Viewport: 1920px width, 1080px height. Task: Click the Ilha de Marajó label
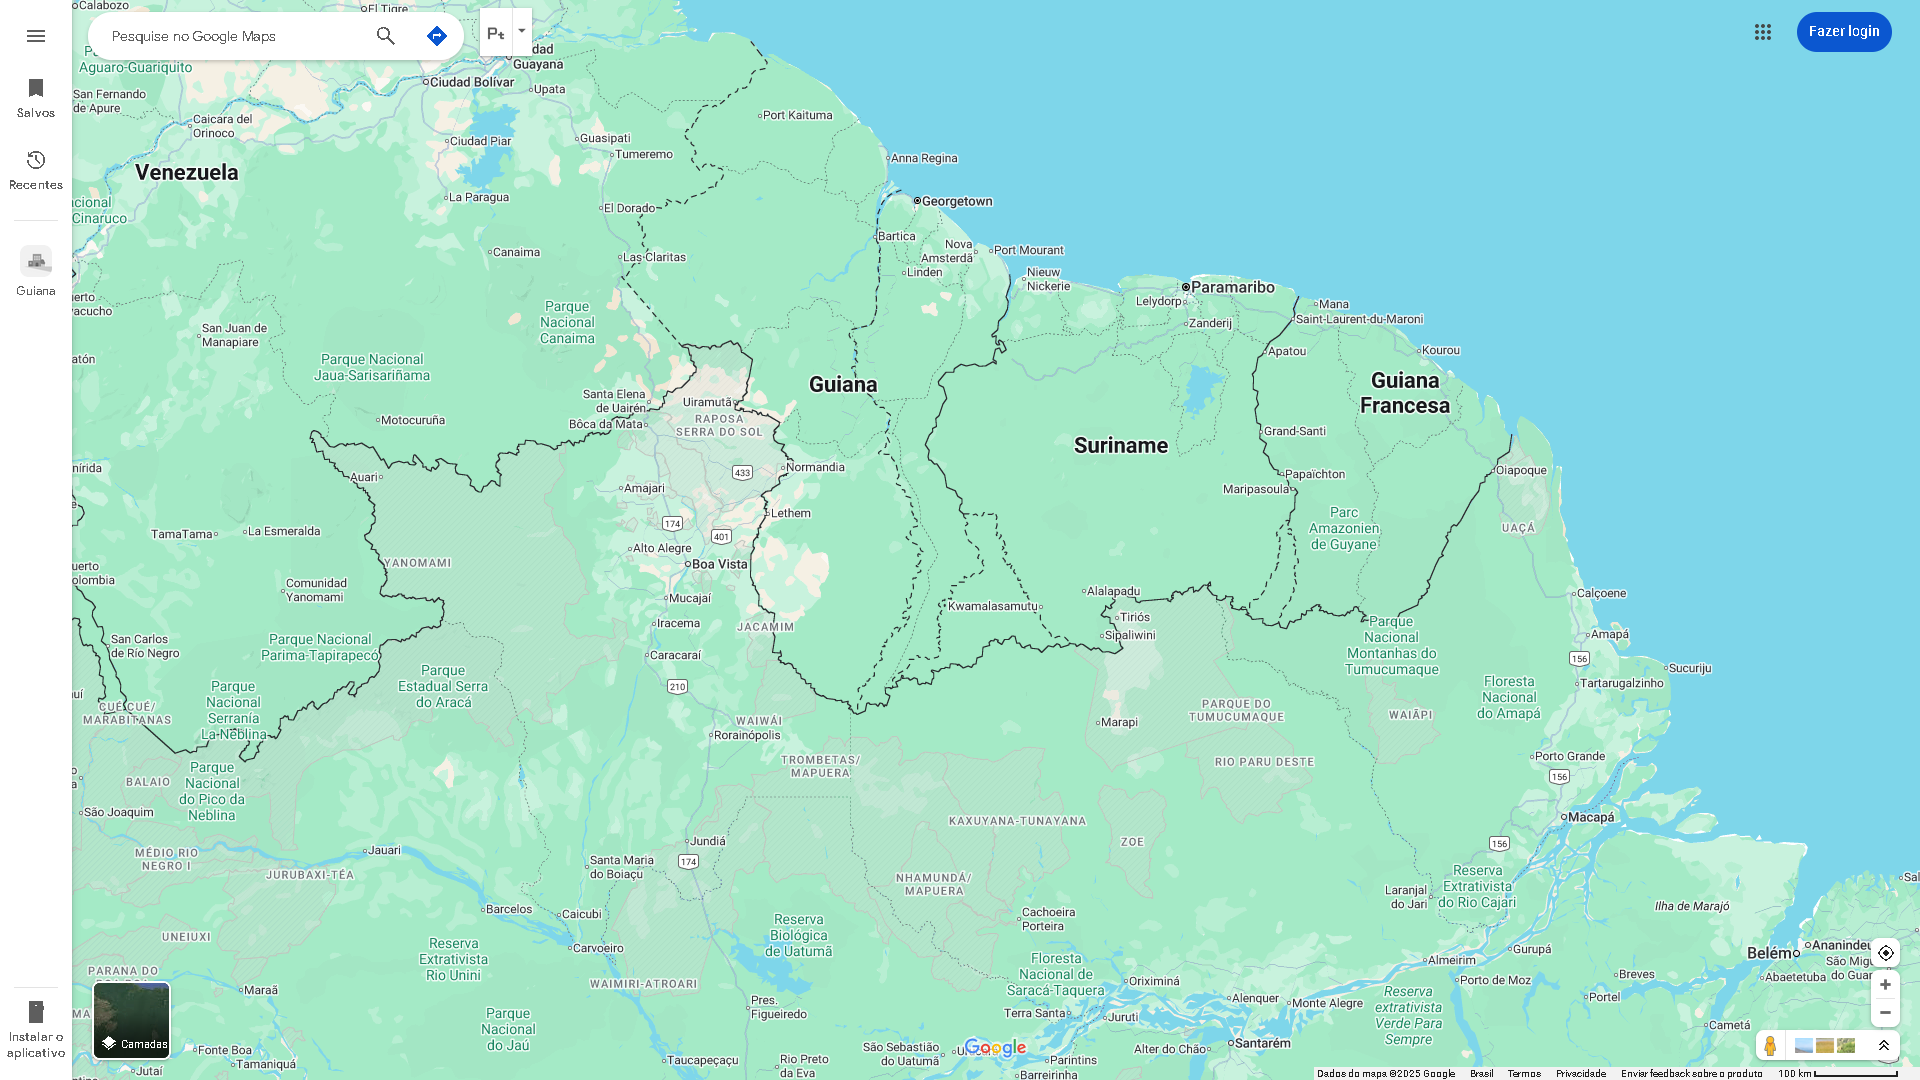click(x=1692, y=906)
